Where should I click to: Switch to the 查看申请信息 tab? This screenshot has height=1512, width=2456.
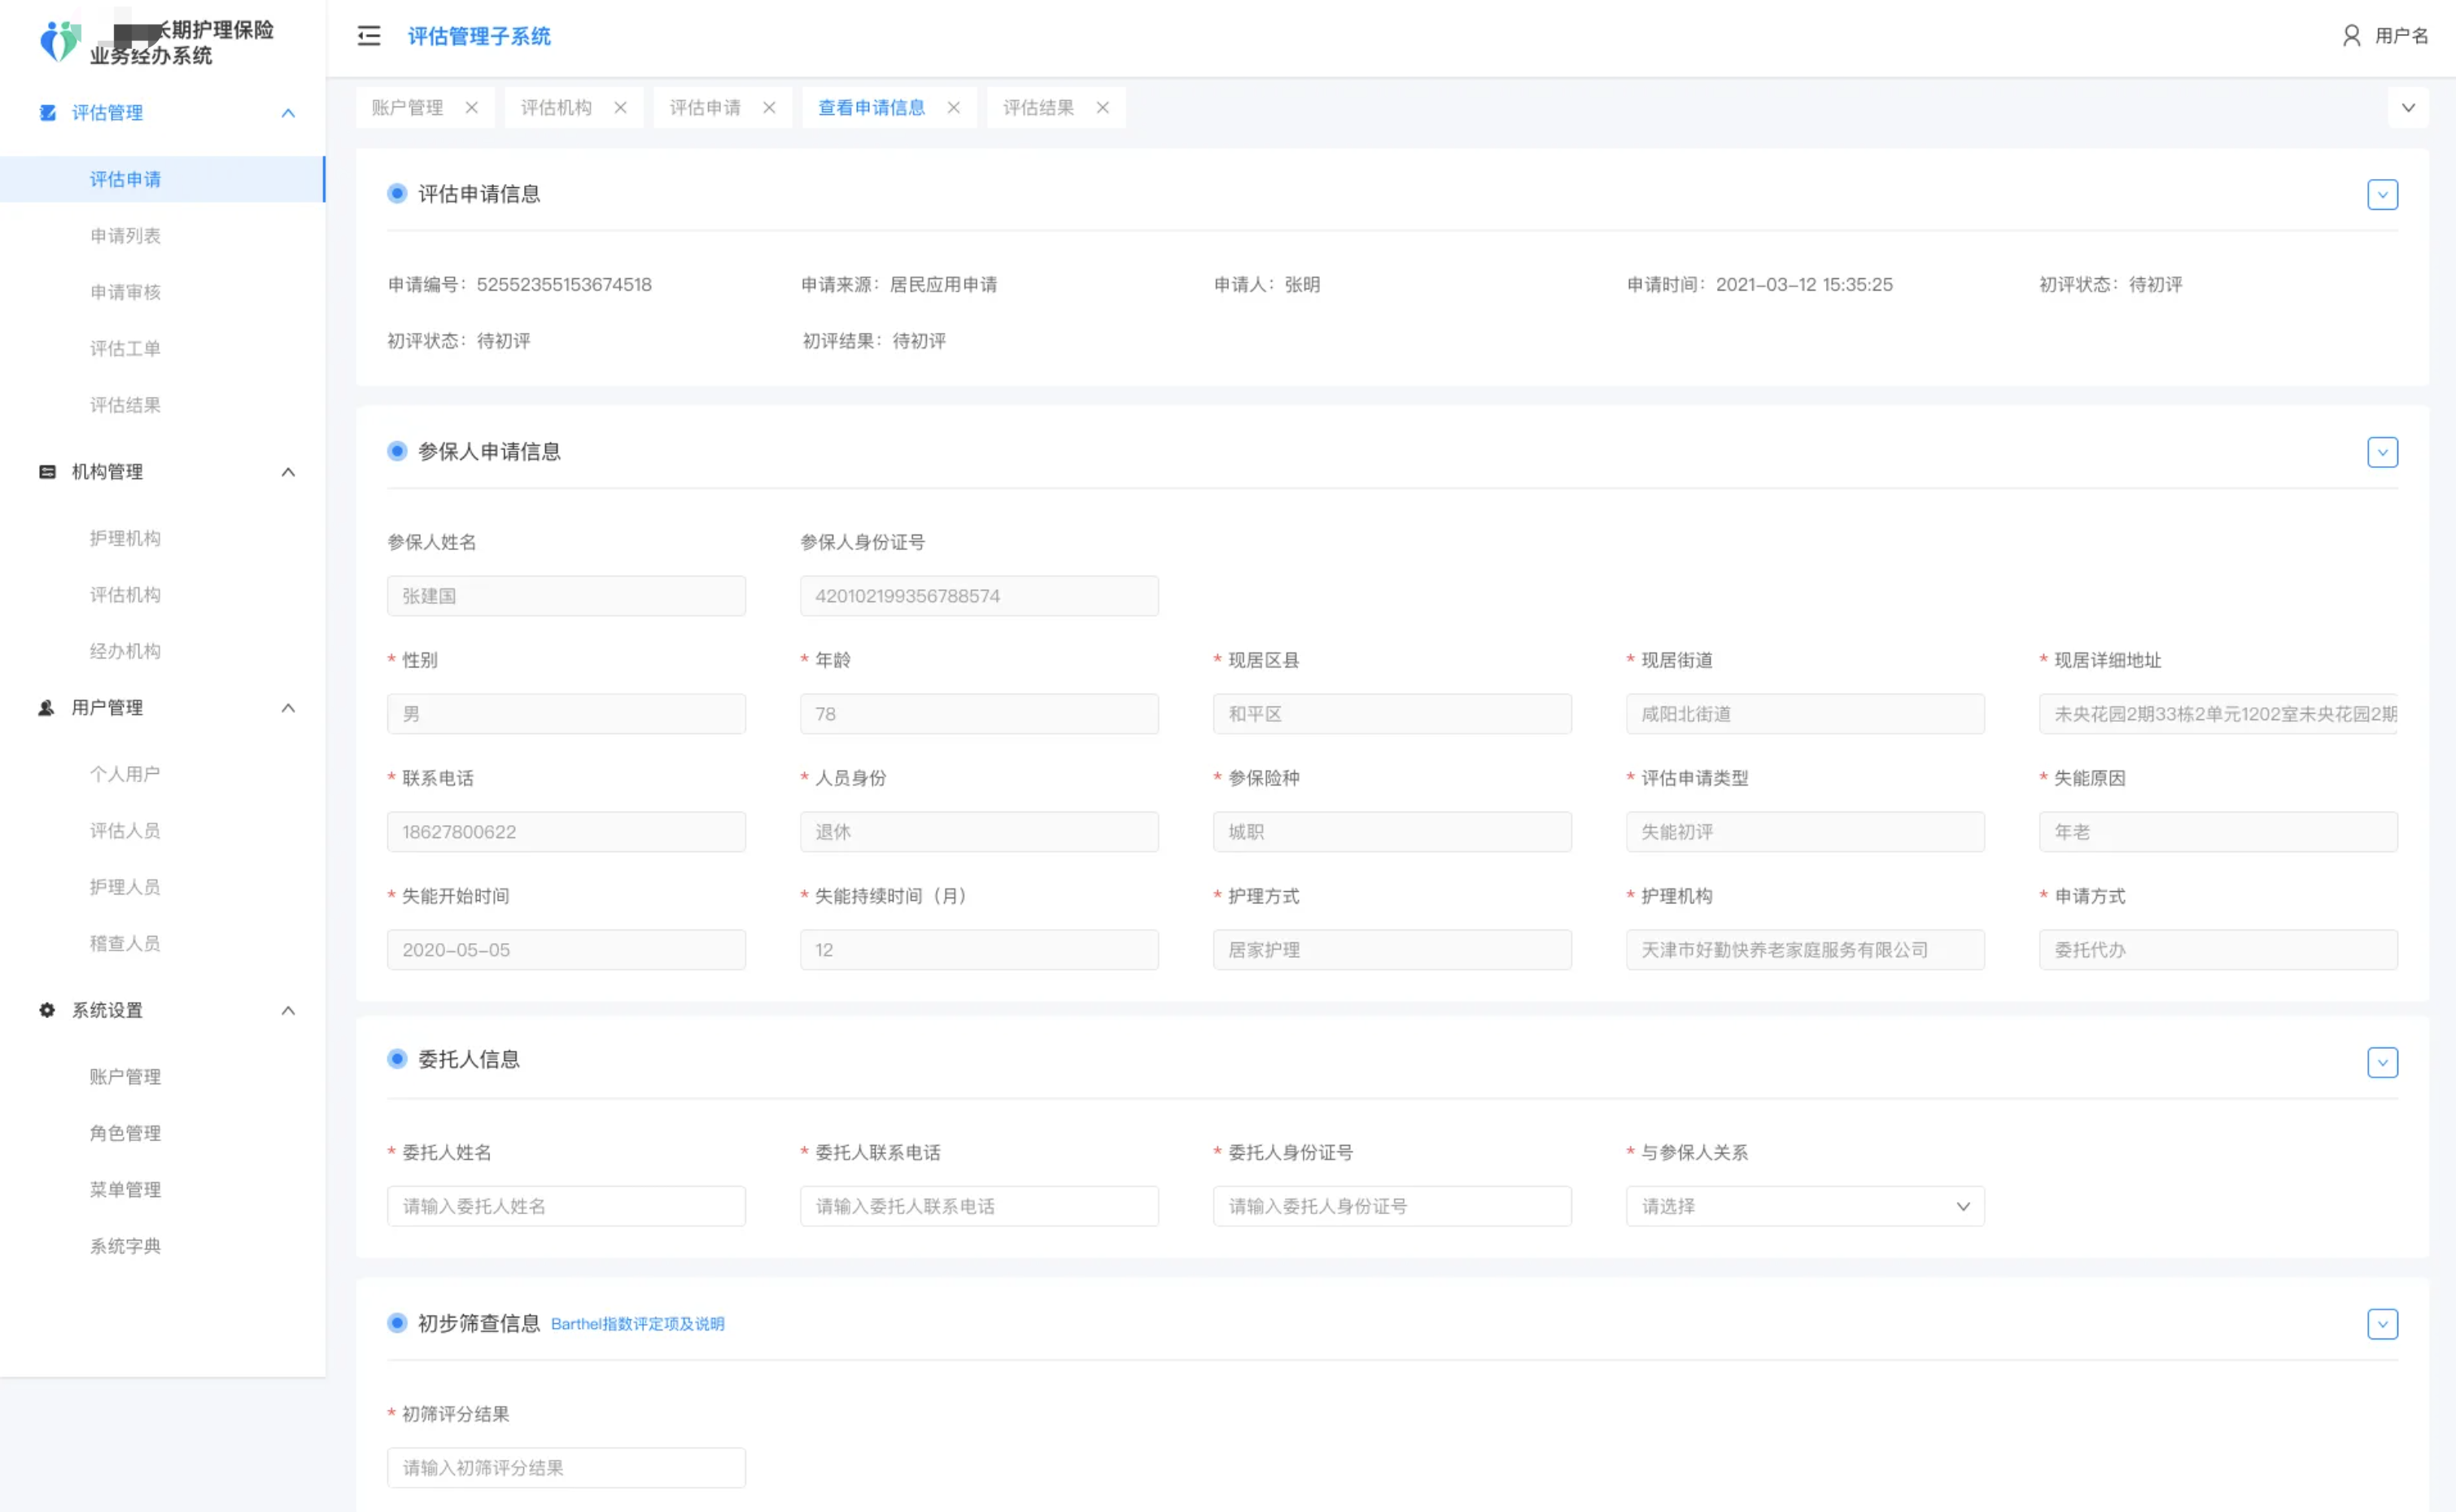(871, 107)
